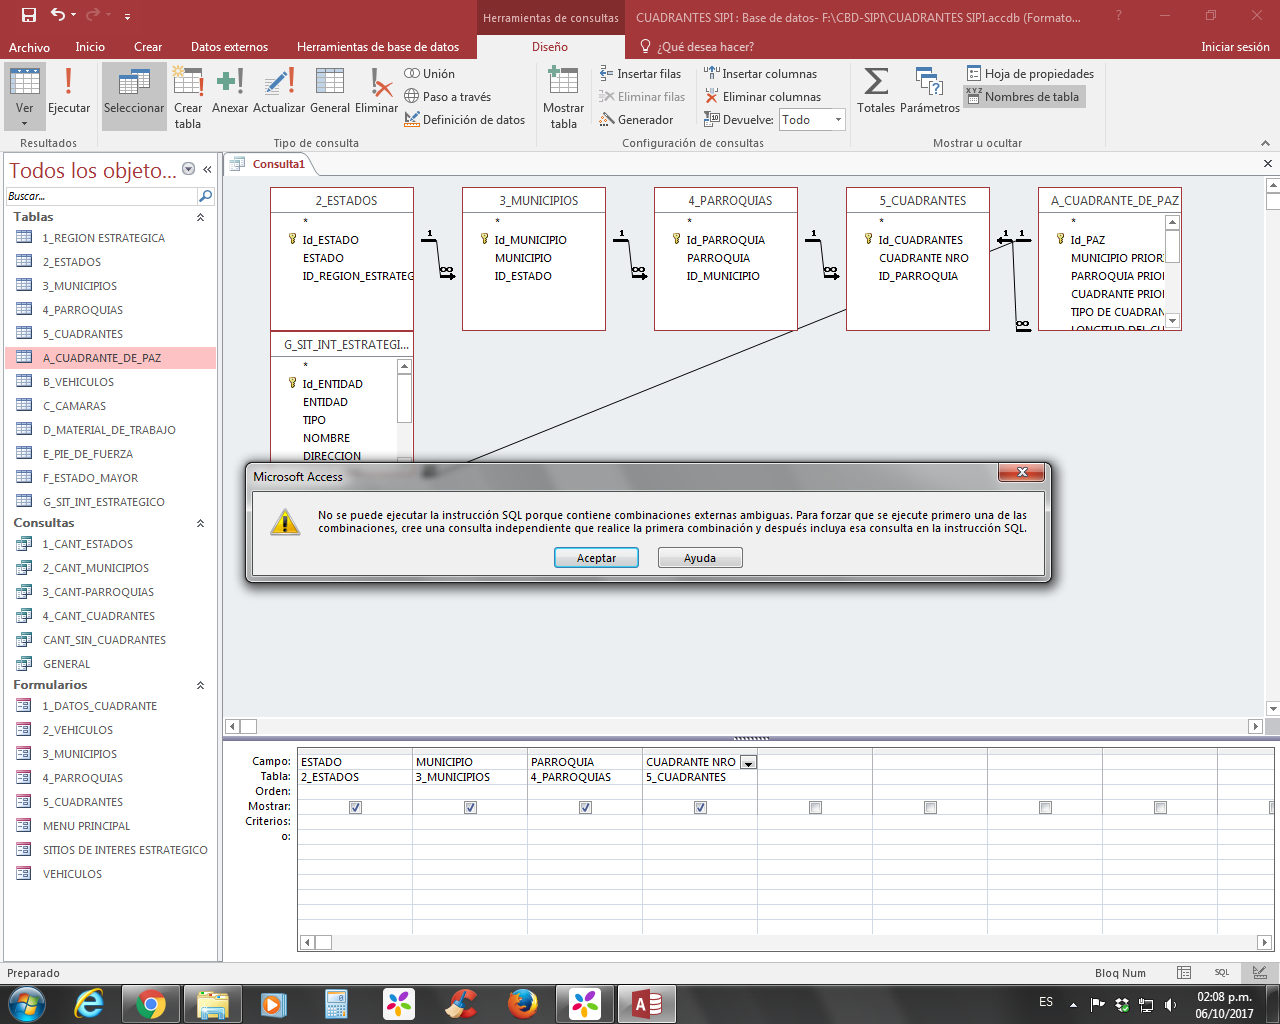Select the Anexar query type

(x=230, y=92)
